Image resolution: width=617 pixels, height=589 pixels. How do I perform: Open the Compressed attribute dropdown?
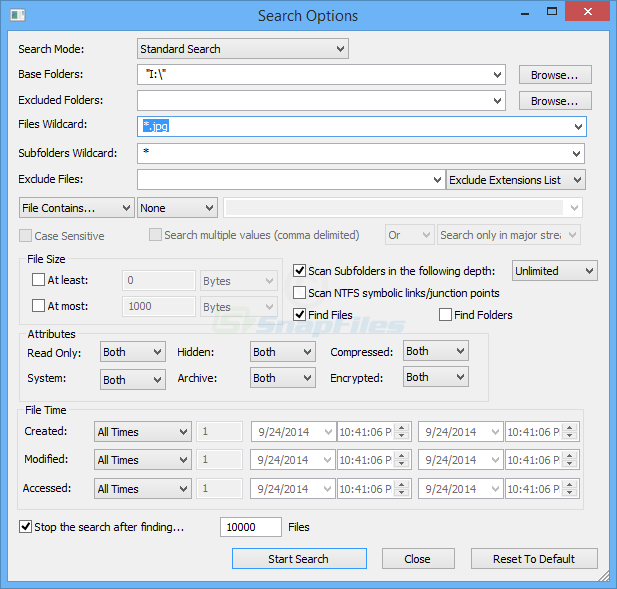[x=436, y=351]
